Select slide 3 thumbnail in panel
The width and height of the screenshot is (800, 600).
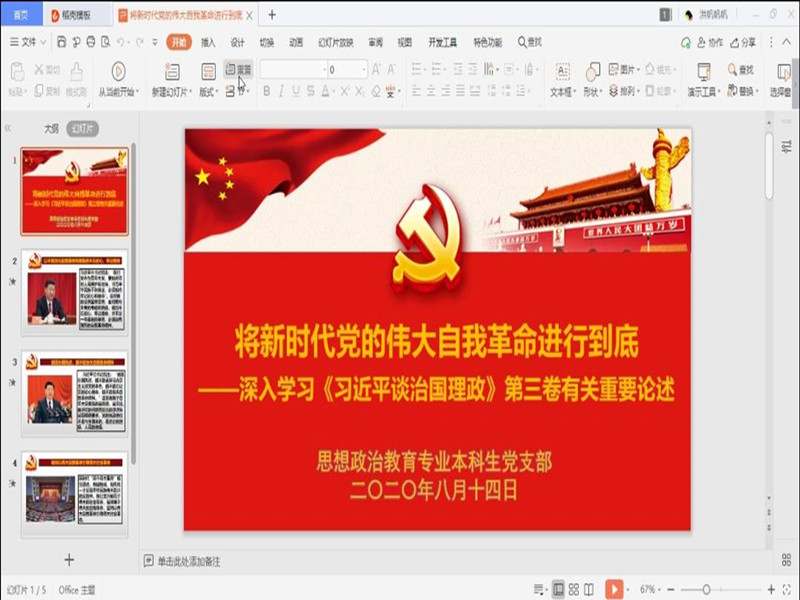coord(76,392)
